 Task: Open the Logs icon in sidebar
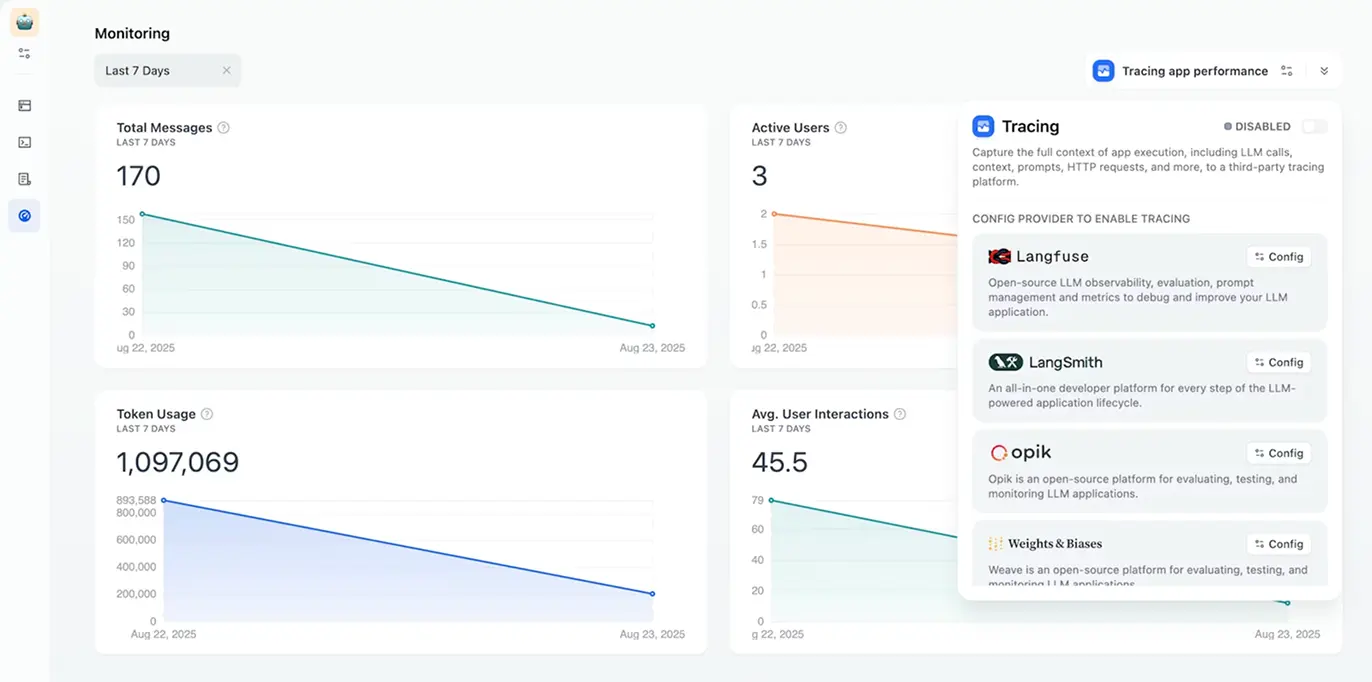[24, 179]
